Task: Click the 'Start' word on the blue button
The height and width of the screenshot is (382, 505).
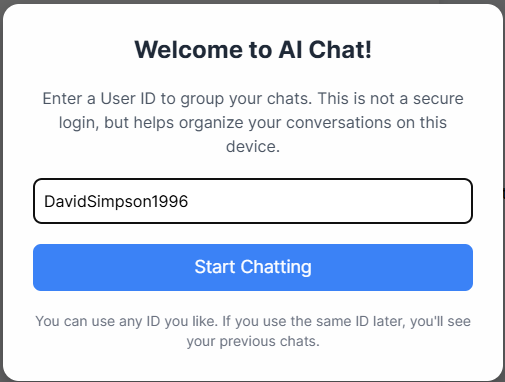Action: (215, 267)
